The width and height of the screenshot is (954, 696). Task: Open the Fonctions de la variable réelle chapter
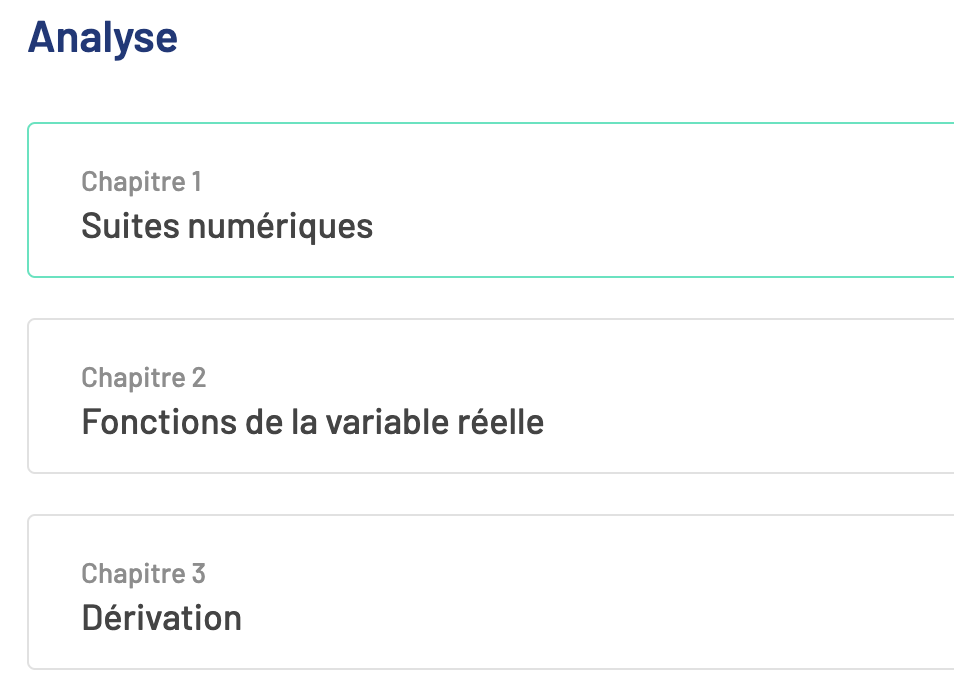[x=312, y=421]
